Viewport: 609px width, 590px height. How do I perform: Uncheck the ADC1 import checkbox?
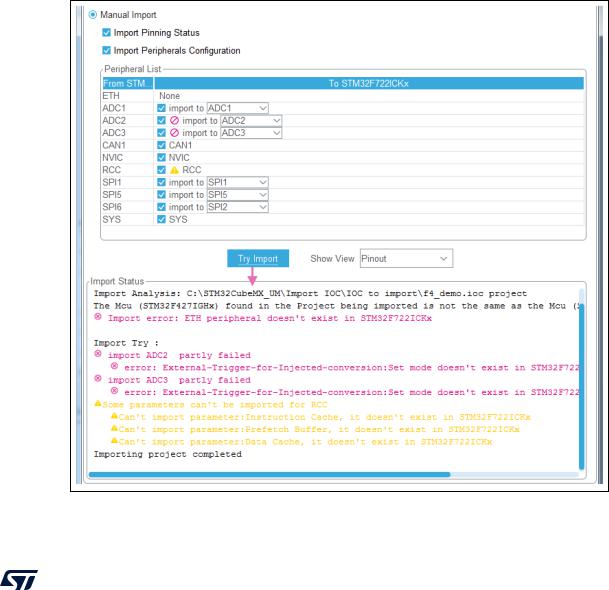pos(162,108)
